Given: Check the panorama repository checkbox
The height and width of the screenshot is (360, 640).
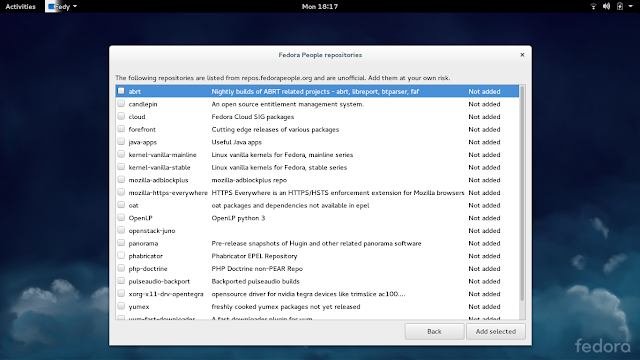Looking at the screenshot, I should [121, 243].
